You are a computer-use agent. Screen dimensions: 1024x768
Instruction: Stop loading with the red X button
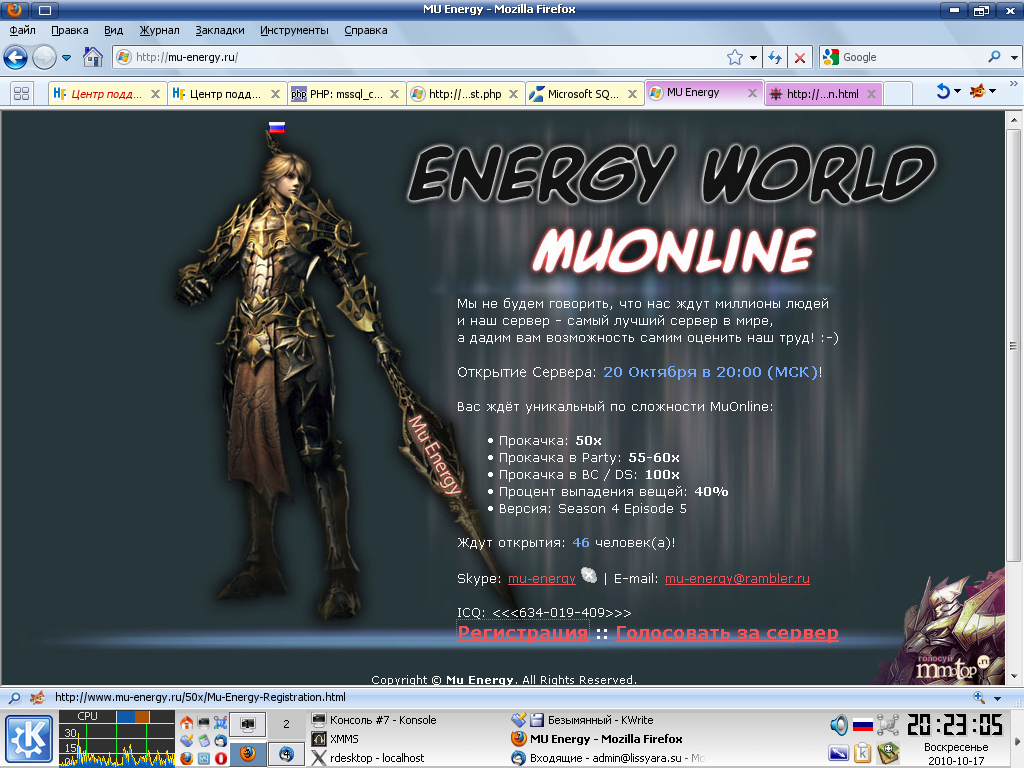799,57
